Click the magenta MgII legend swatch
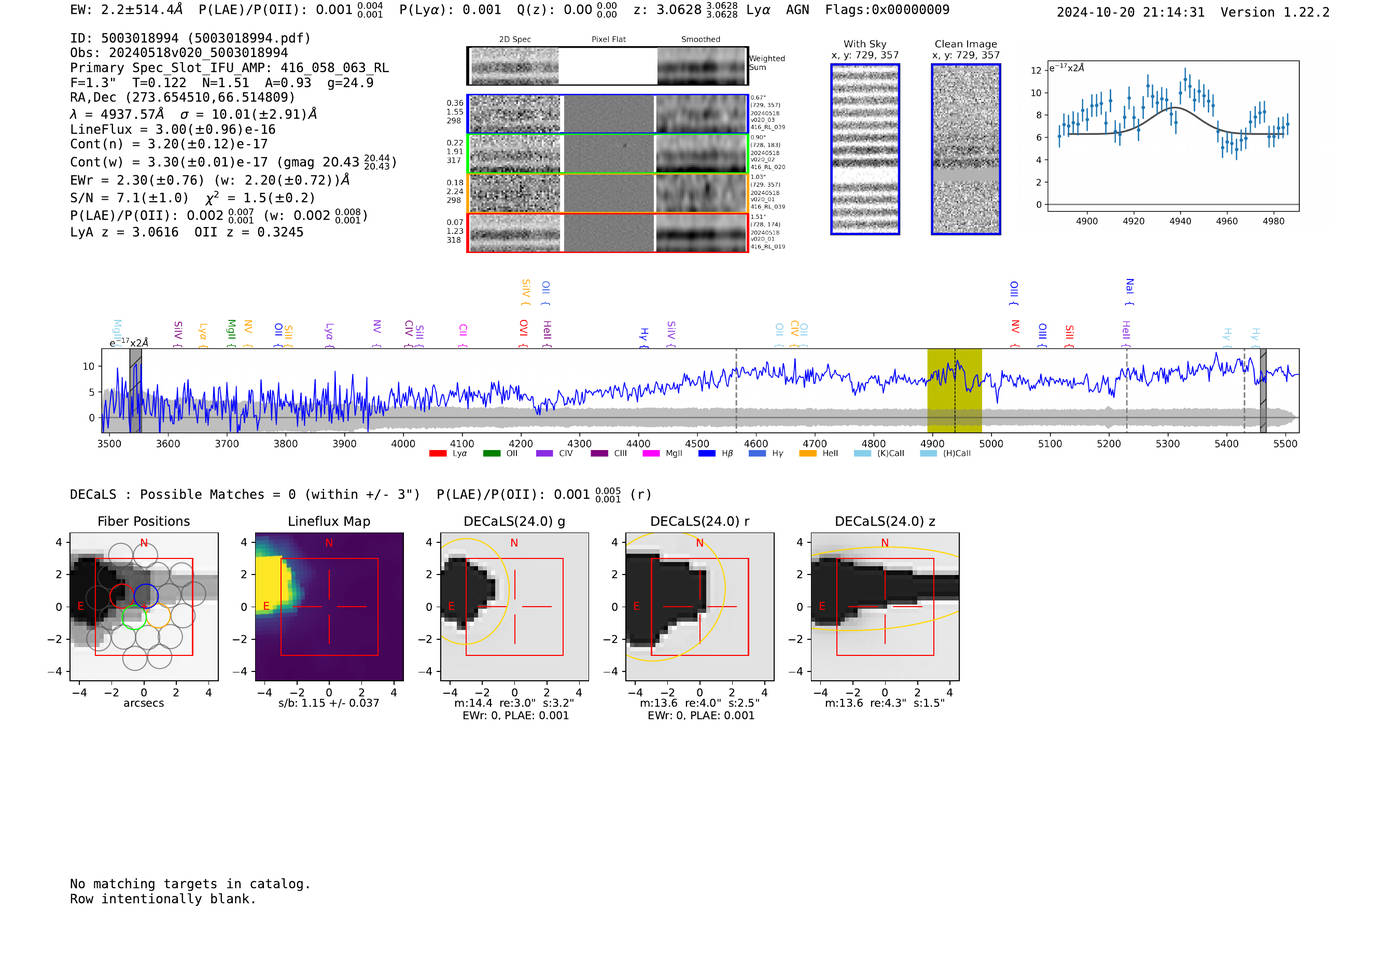 (x=651, y=454)
